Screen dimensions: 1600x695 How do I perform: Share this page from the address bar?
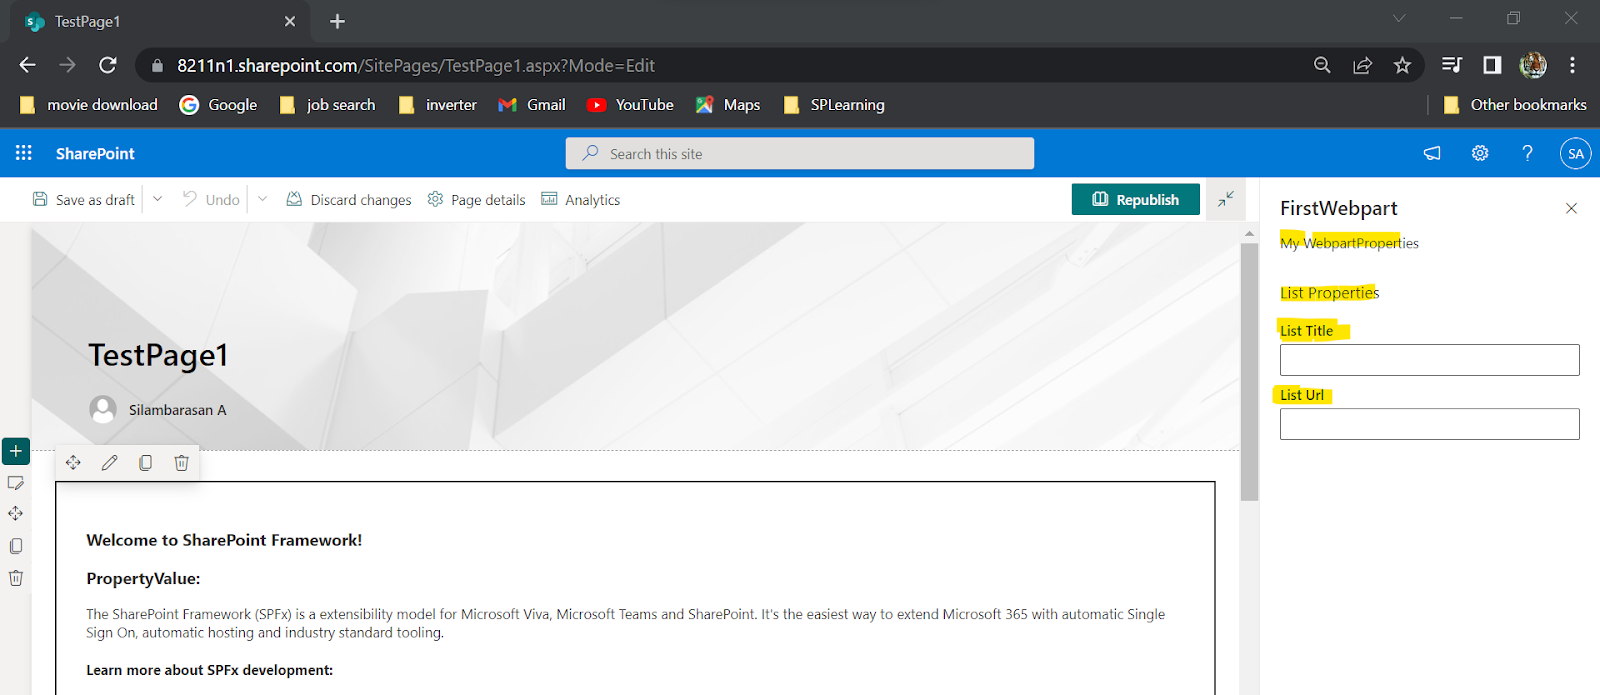pyautogui.click(x=1362, y=65)
